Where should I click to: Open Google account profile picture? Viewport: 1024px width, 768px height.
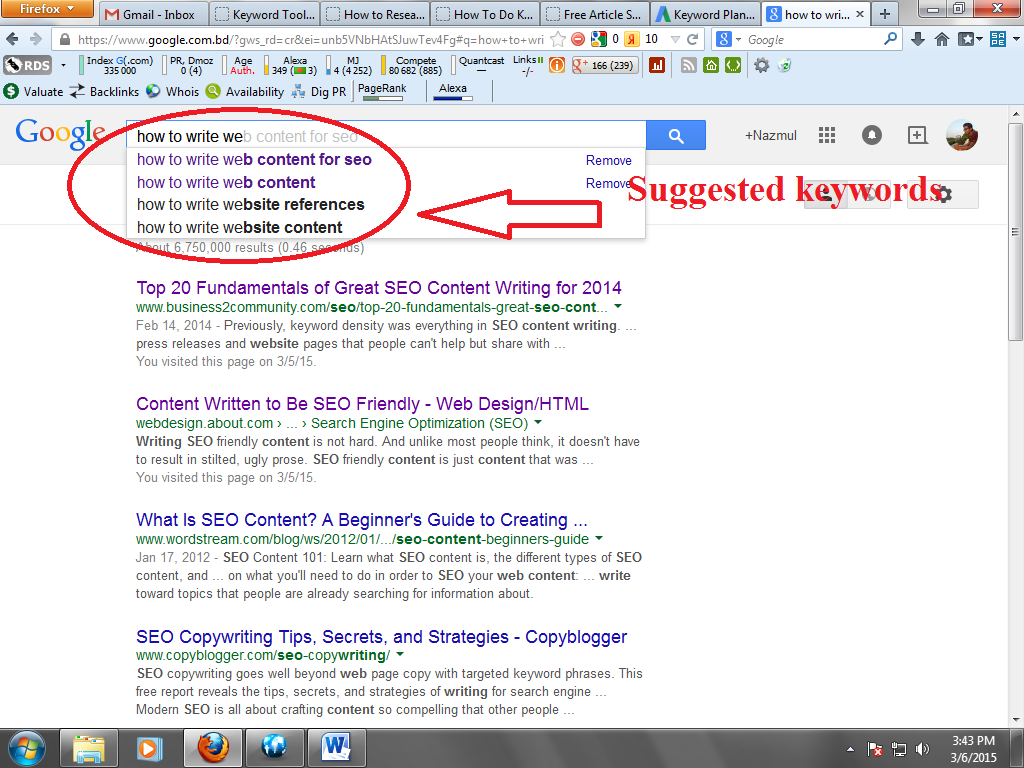[962, 135]
